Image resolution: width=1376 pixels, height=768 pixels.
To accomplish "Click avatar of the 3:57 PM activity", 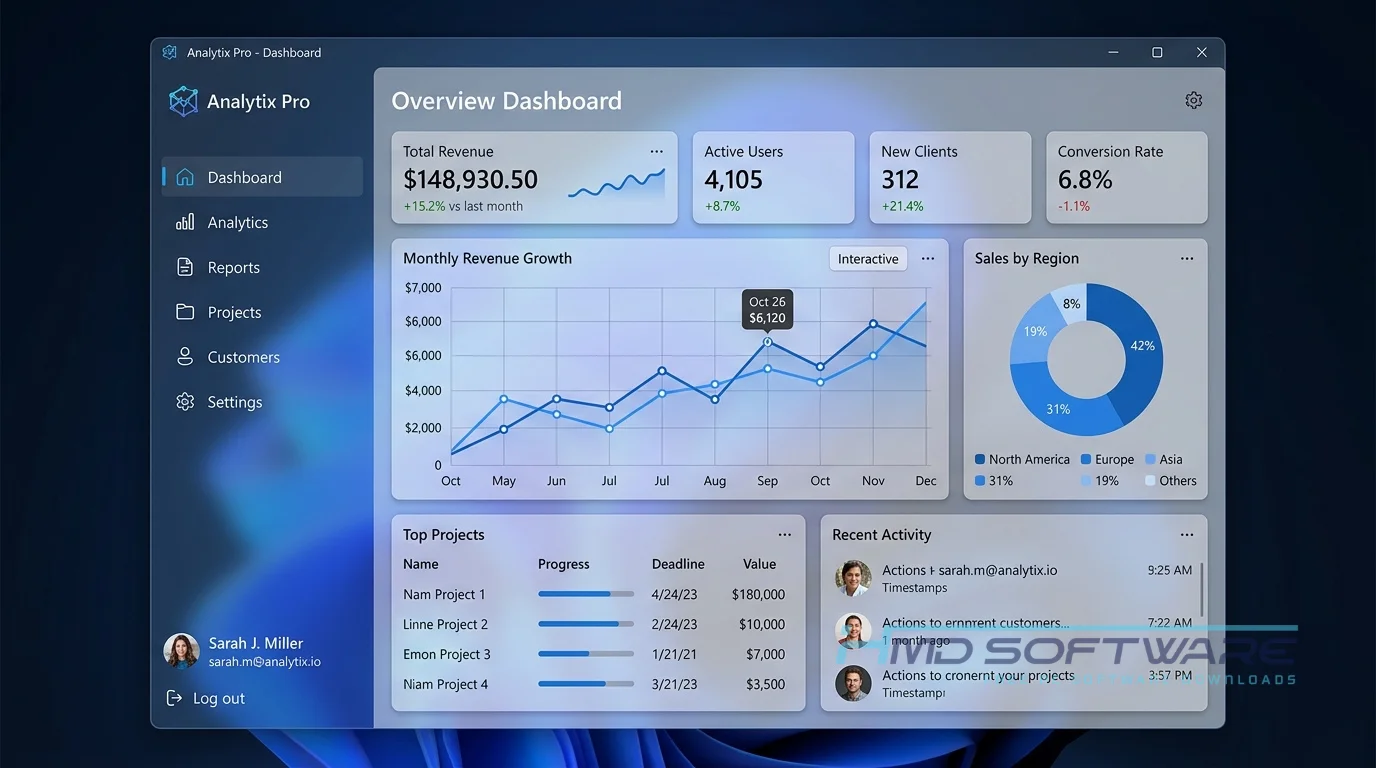I will (853, 683).
